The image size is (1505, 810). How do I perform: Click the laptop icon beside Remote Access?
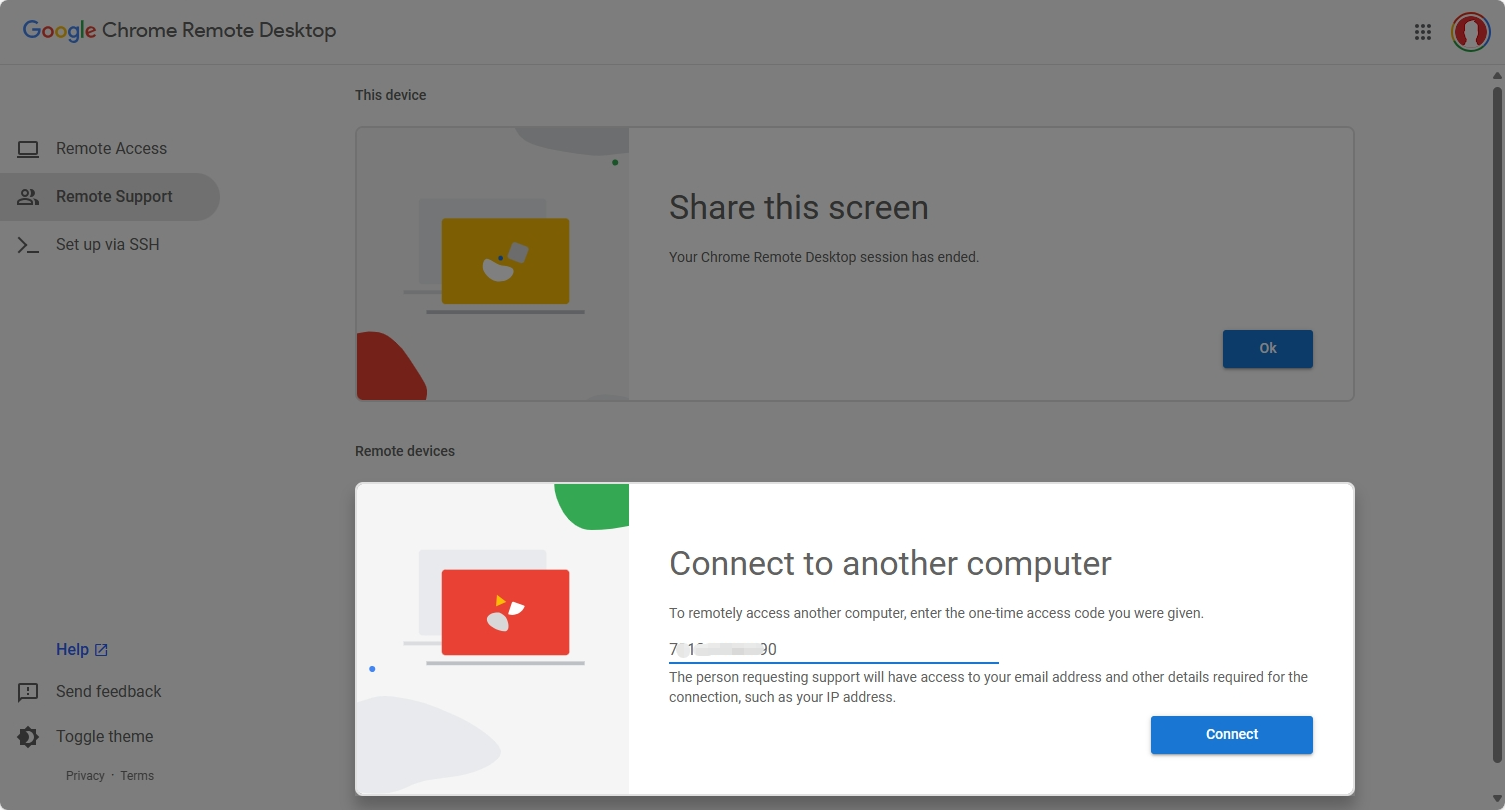click(28, 149)
